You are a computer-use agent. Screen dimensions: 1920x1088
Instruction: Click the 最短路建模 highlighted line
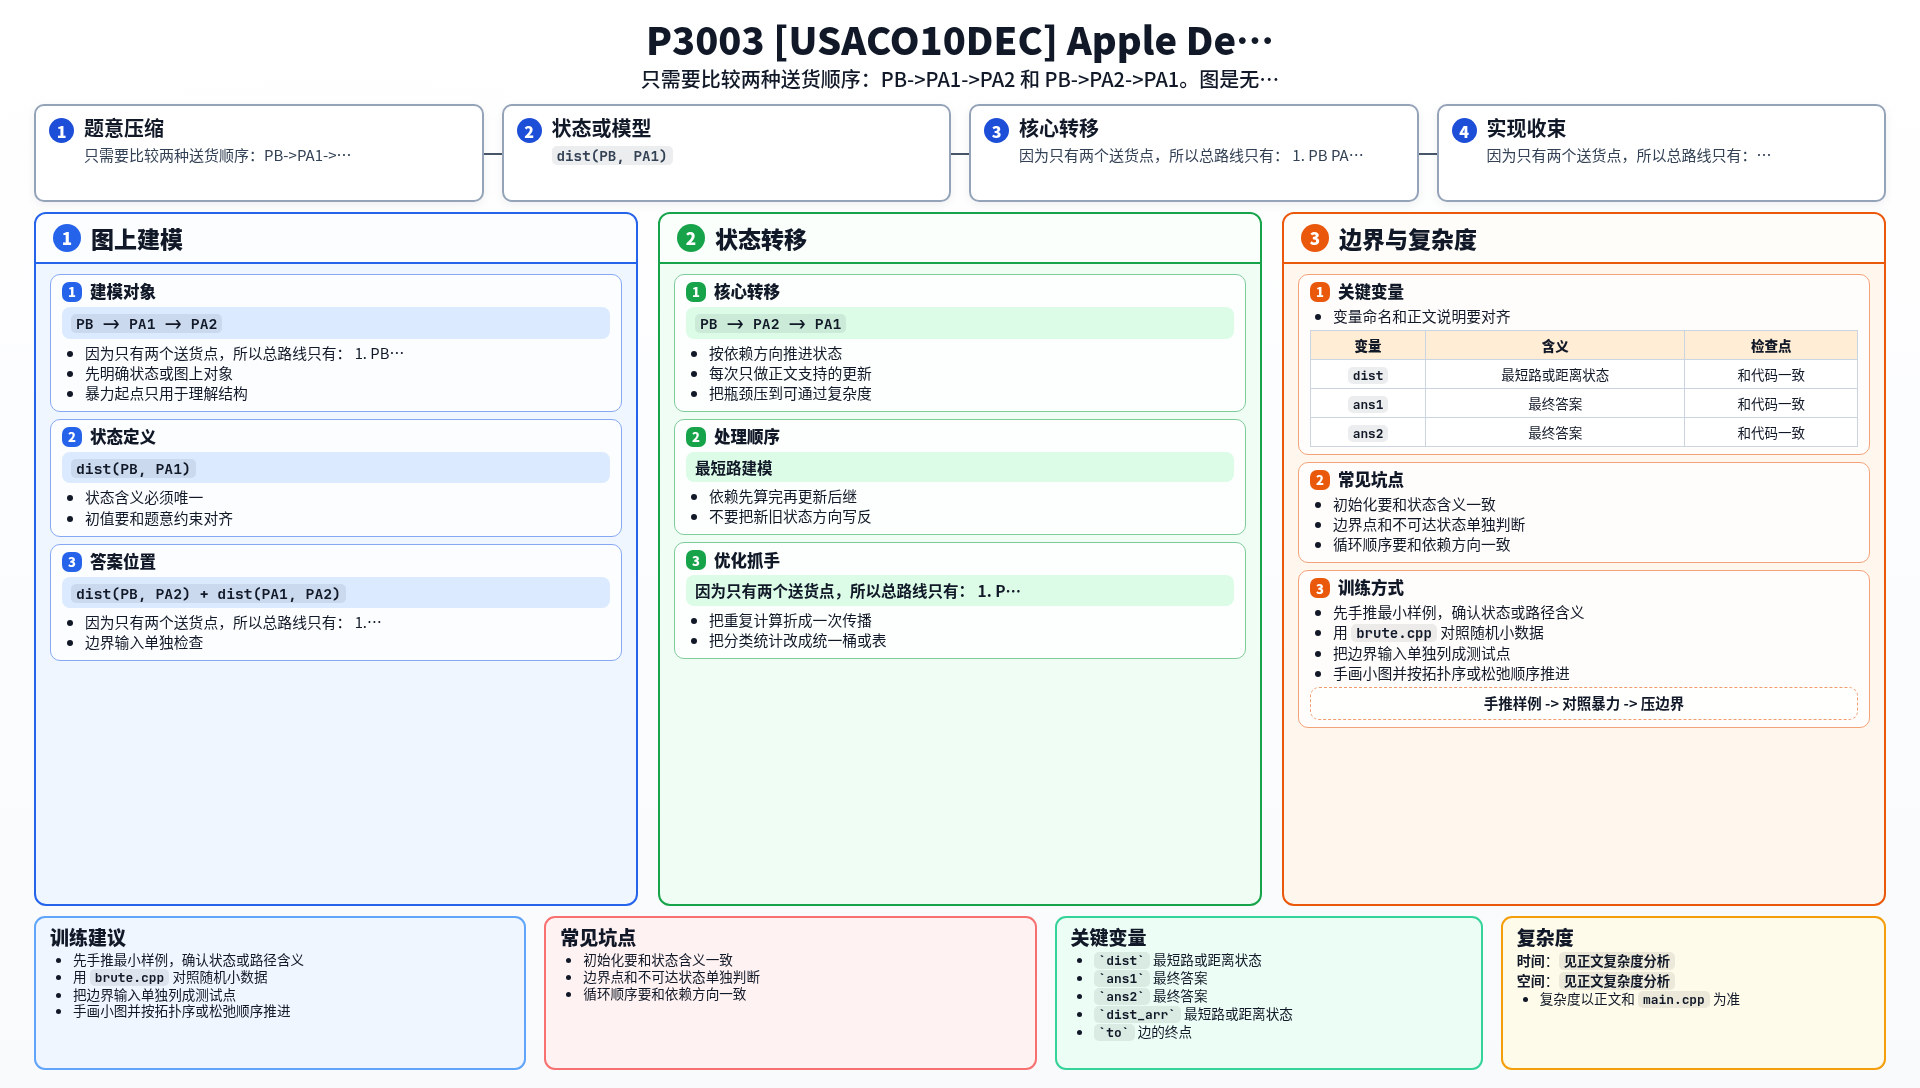point(960,468)
